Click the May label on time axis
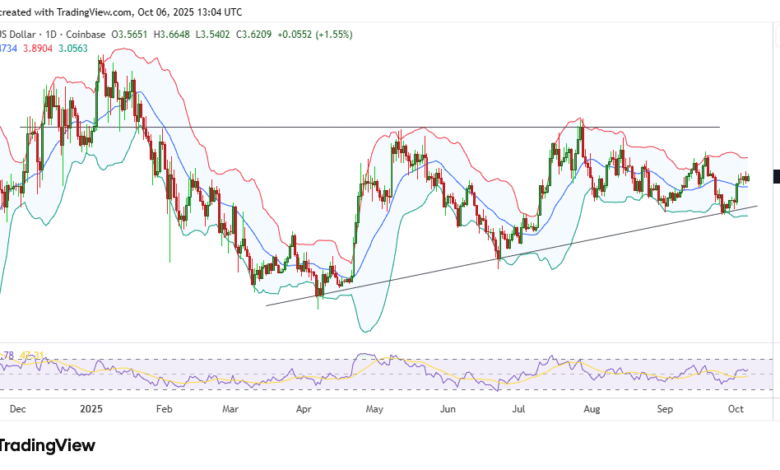This screenshot has height=470, width=780. coord(375,409)
